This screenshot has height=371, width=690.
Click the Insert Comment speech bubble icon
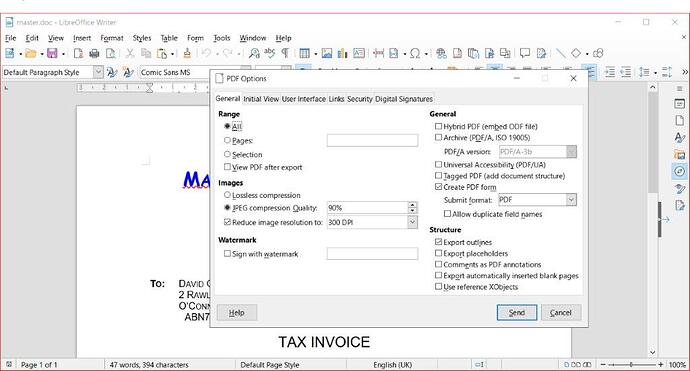click(525, 53)
